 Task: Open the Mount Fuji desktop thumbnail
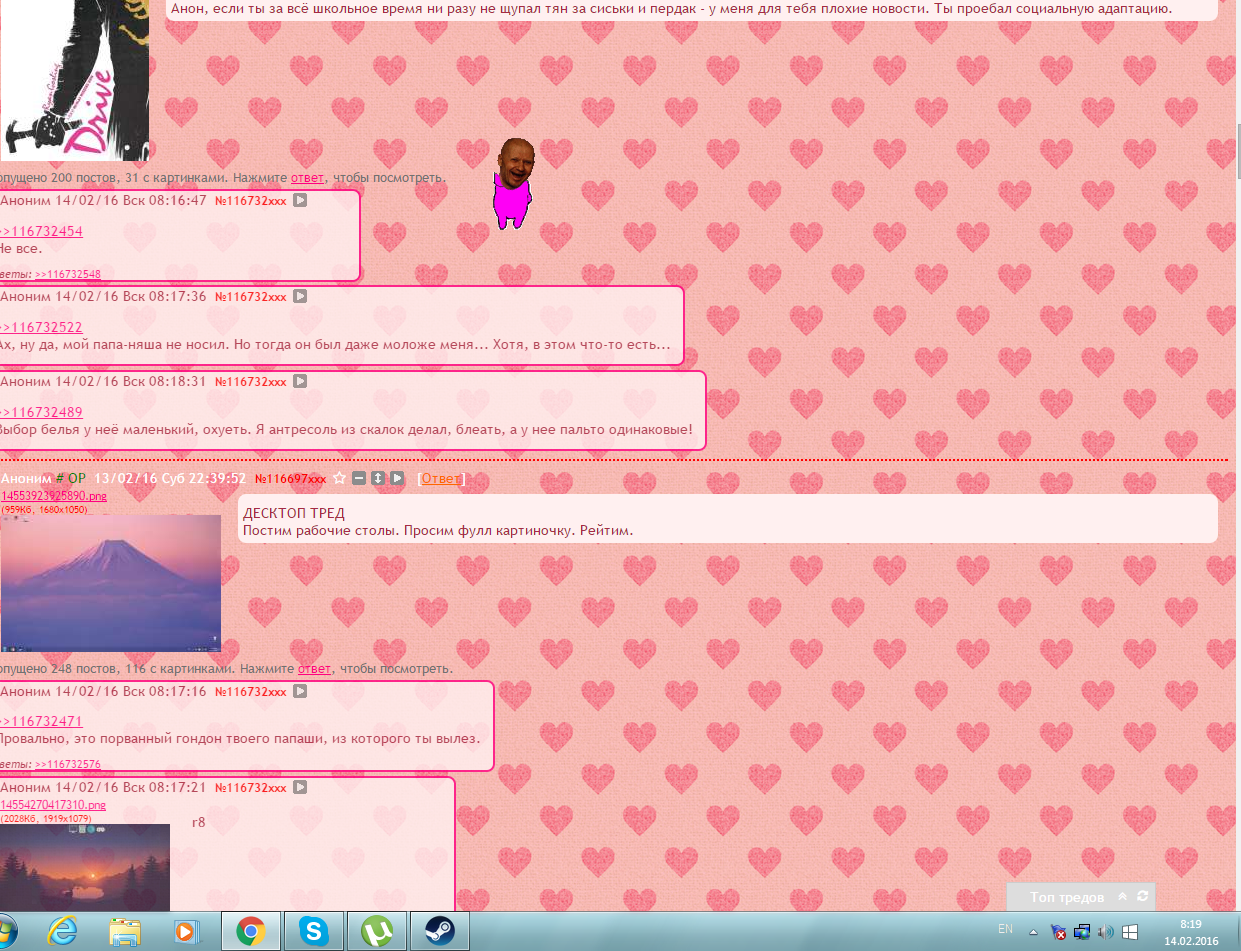pyautogui.click(x=110, y=583)
